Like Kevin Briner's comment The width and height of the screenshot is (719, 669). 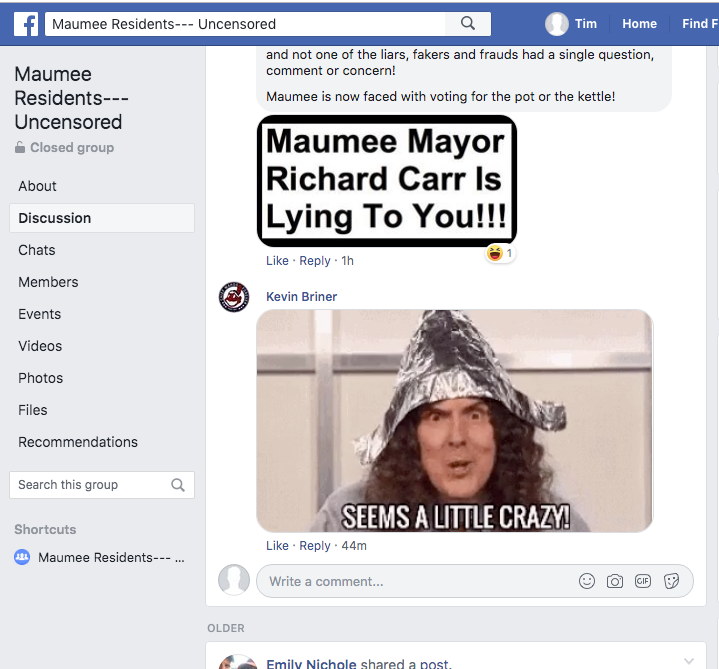(277, 546)
